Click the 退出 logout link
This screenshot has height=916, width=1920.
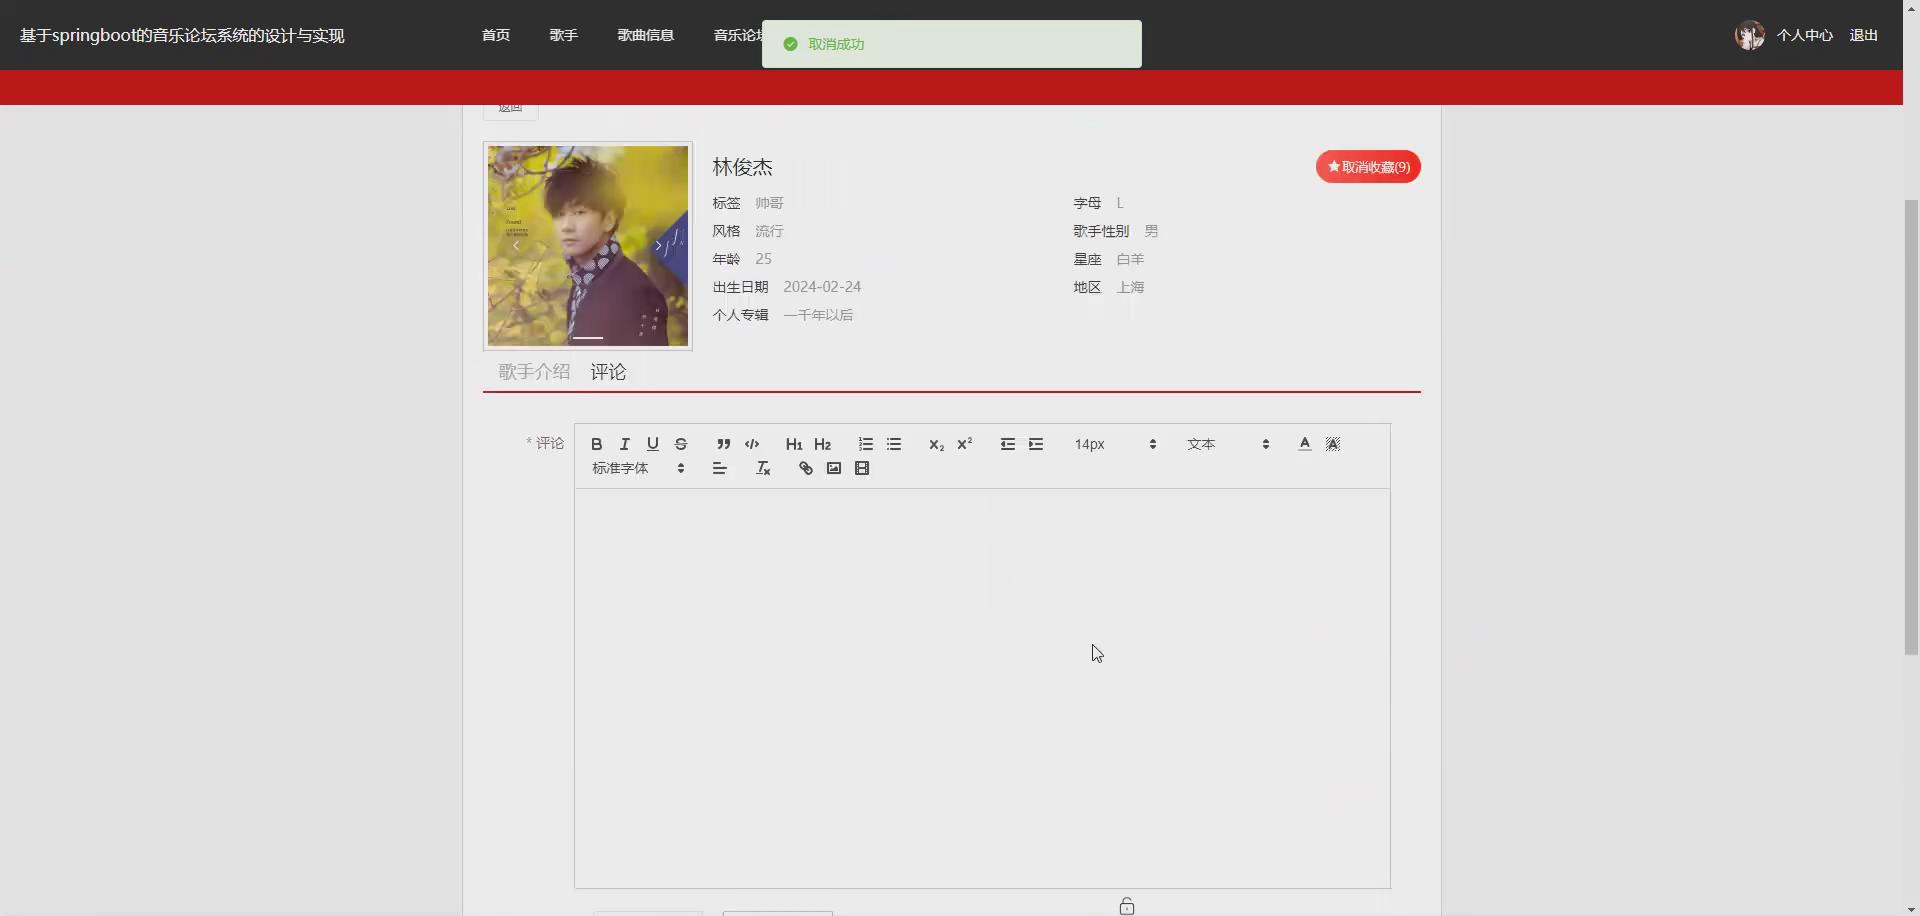[x=1863, y=34]
